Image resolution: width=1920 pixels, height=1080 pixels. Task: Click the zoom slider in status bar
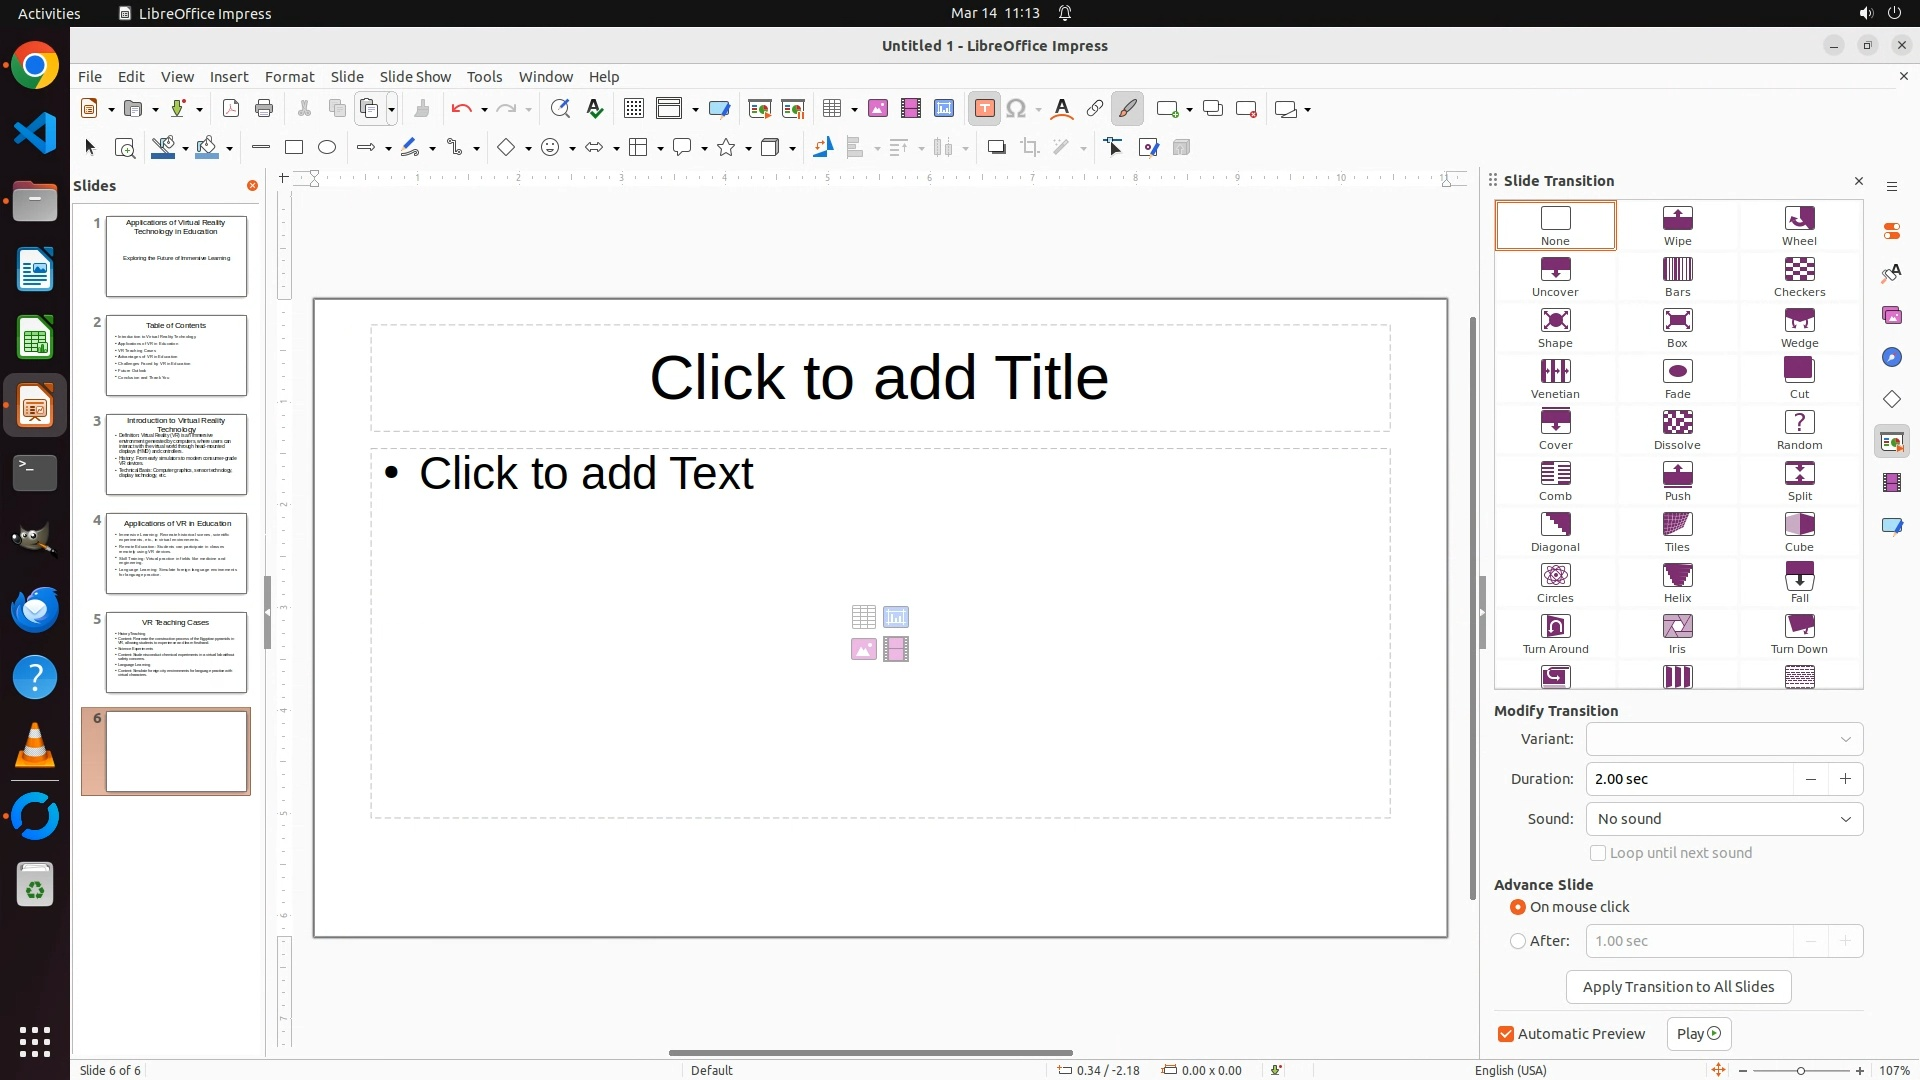(1800, 1070)
